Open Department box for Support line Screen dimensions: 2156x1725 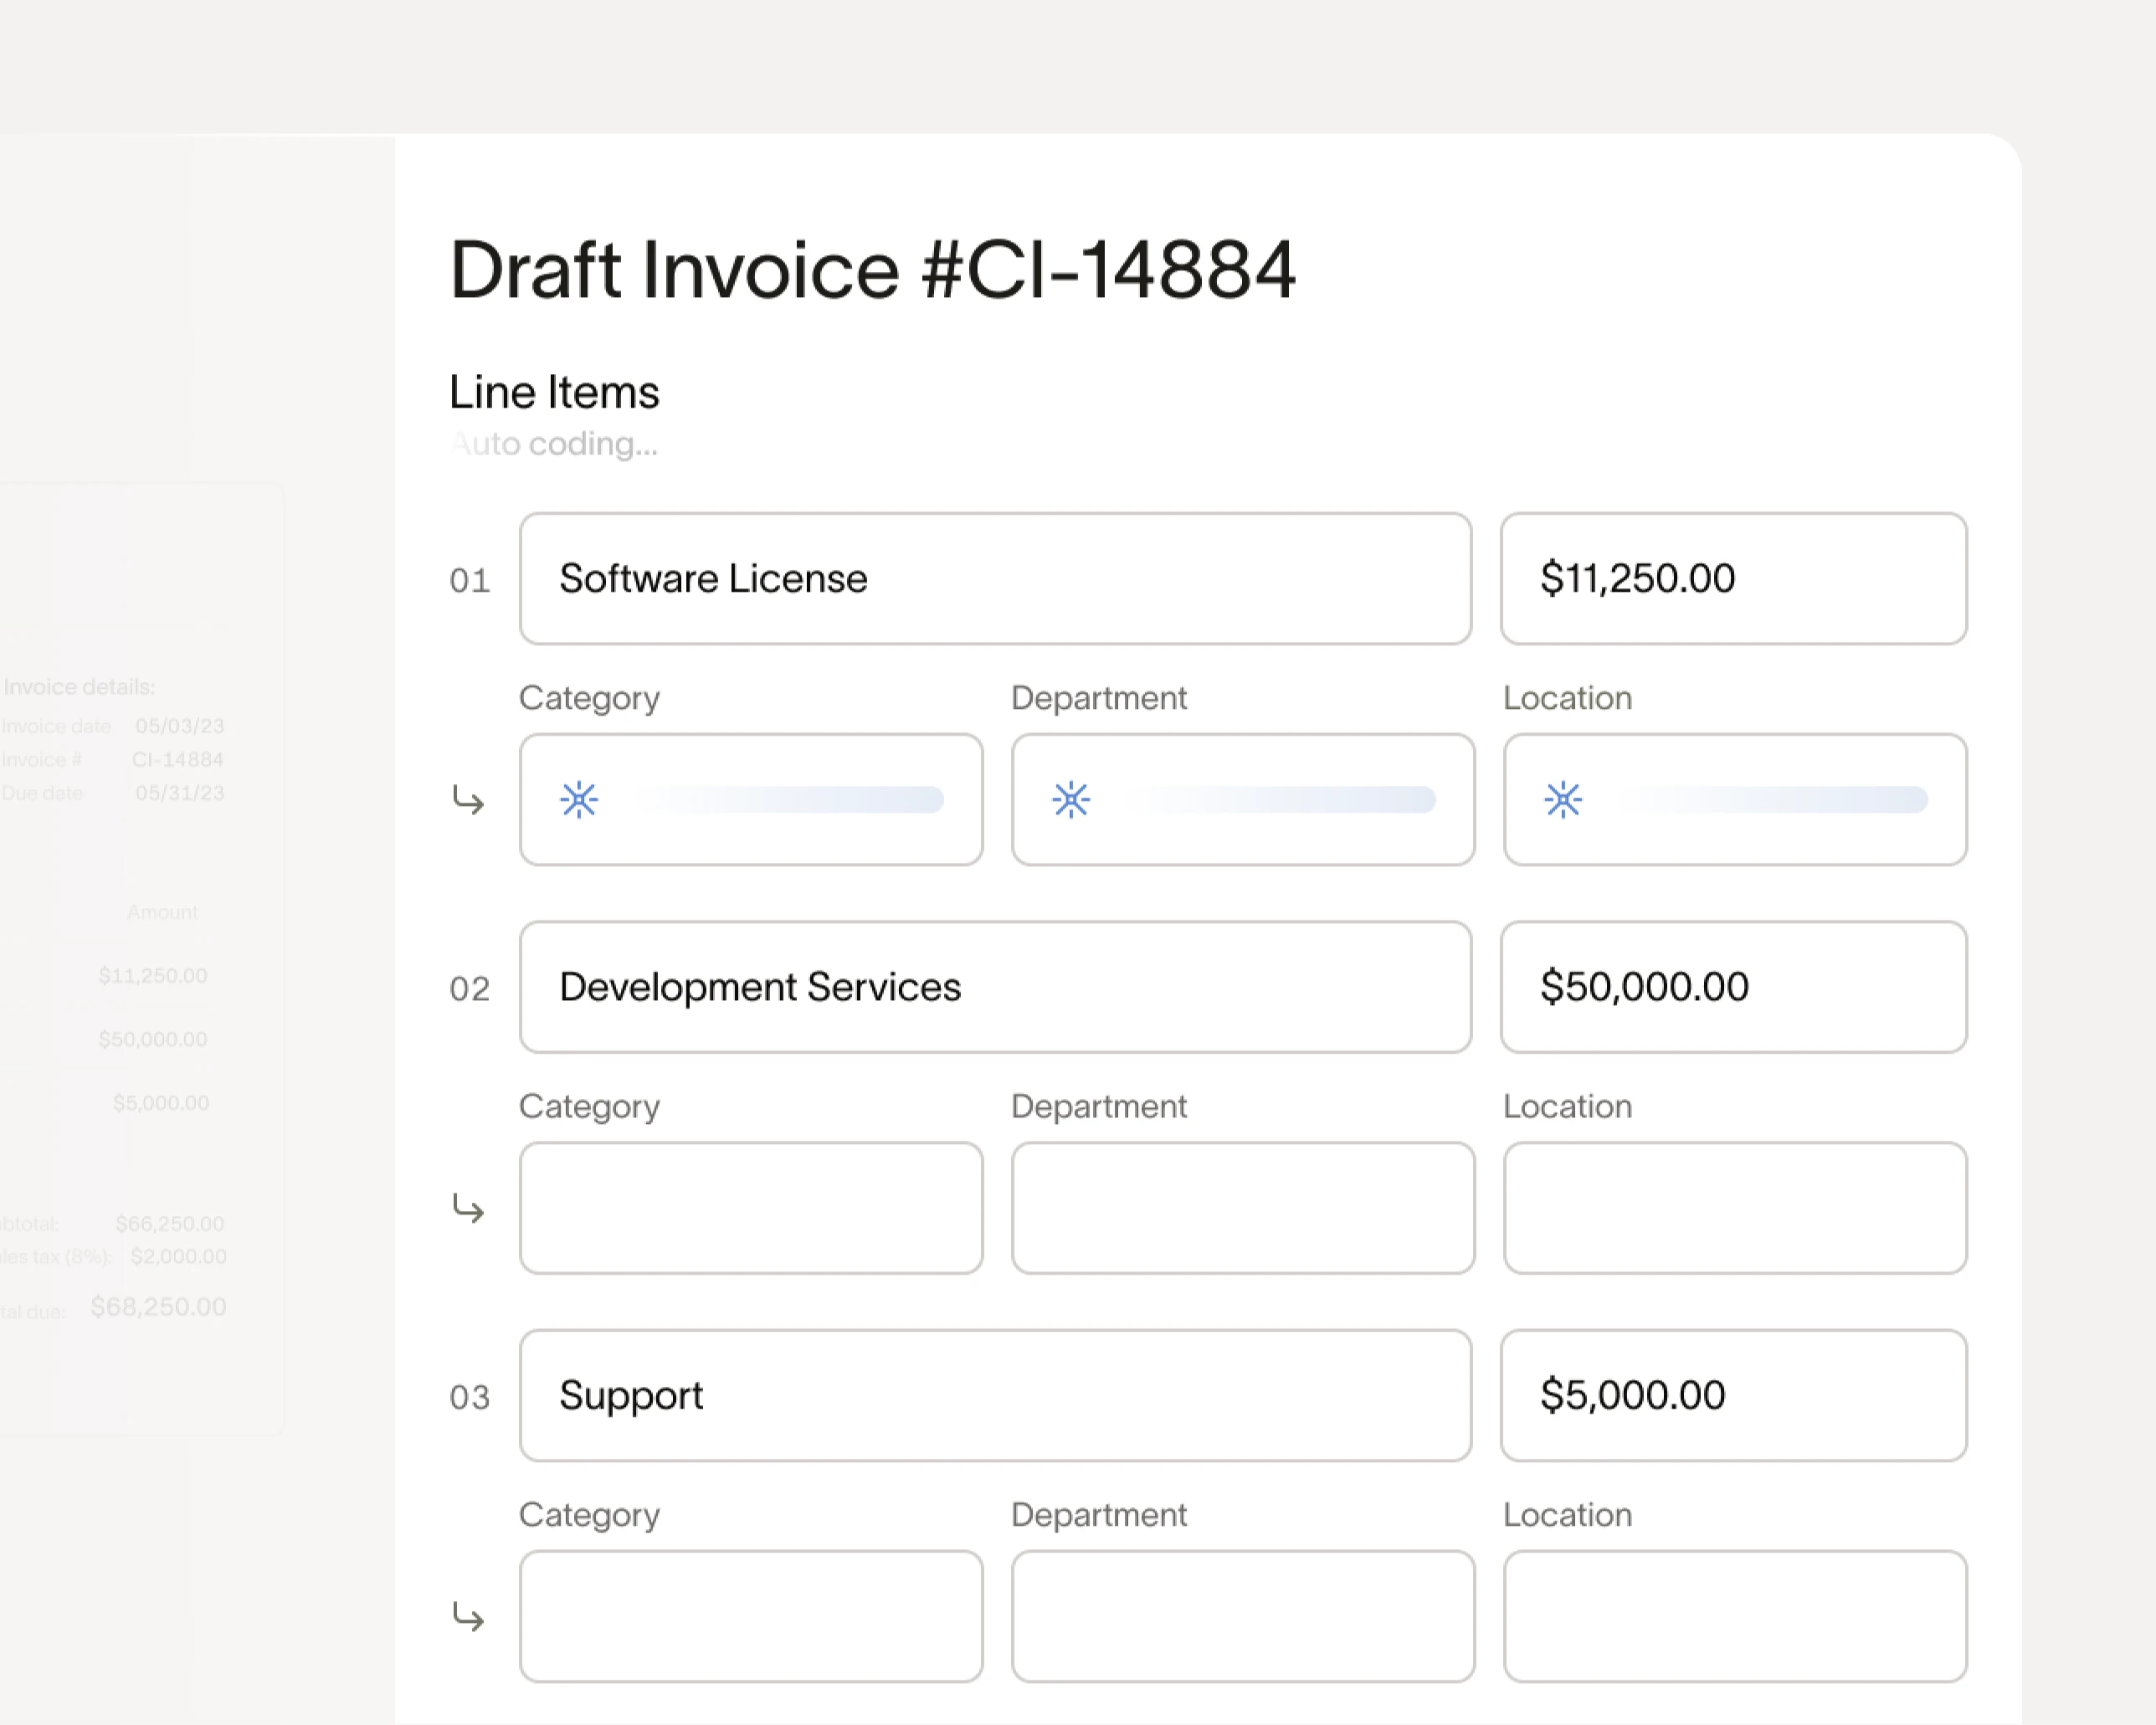1243,1616
